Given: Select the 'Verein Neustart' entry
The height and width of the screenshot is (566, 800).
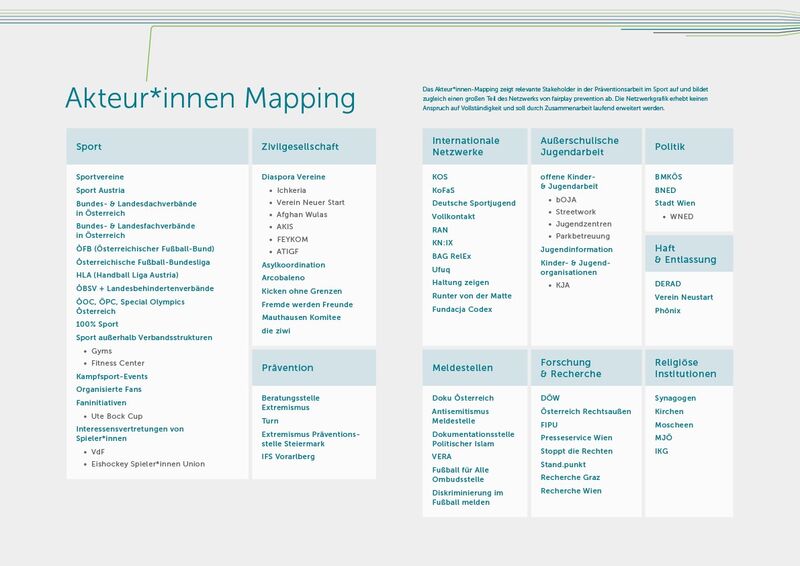Looking at the screenshot, I should point(684,297).
